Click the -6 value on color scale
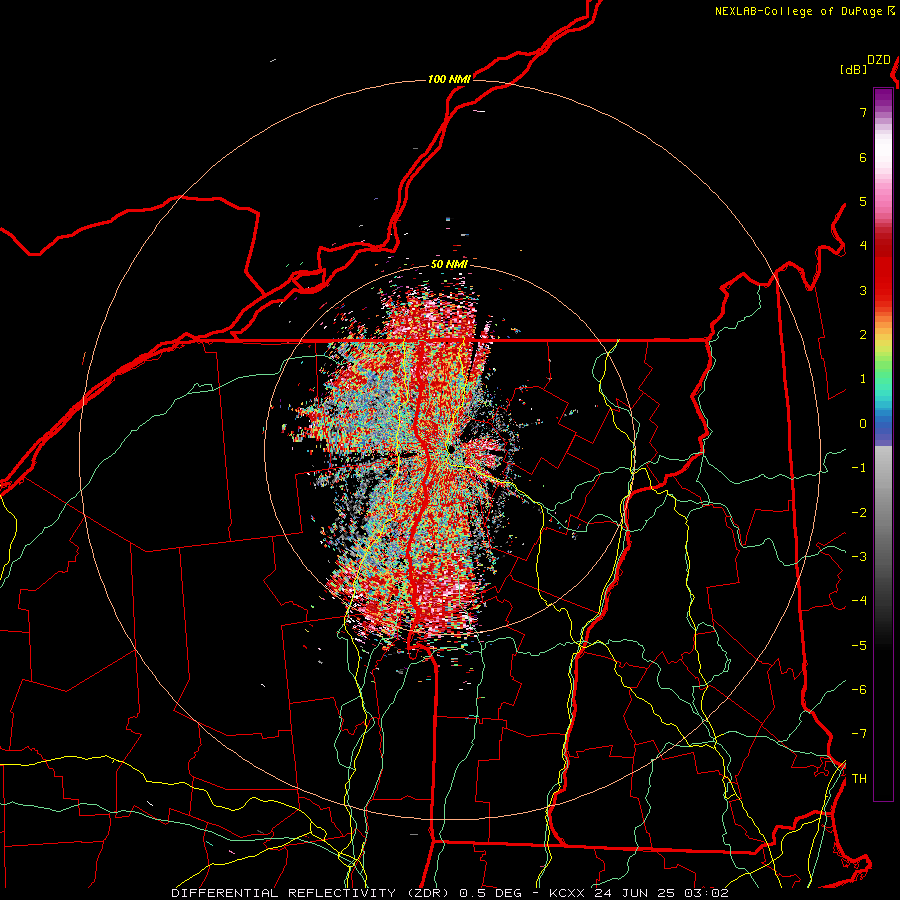The width and height of the screenshot is (900, 900). click(x=859, y=690)
